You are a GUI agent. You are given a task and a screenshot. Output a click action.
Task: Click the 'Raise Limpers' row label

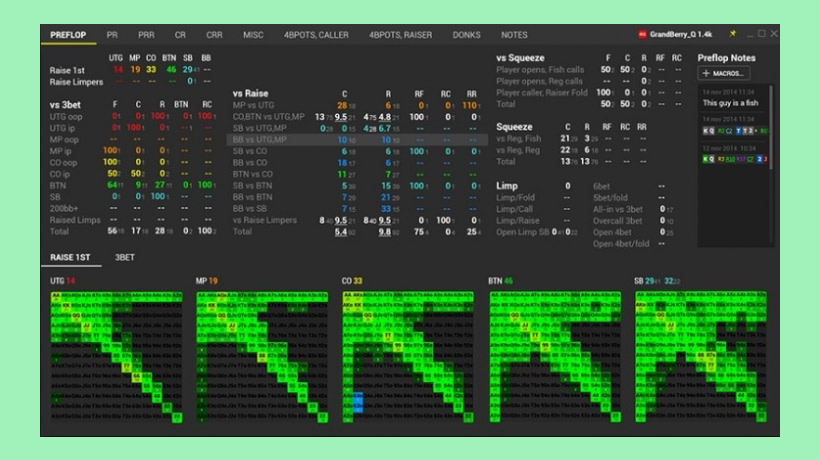(76, 82)
